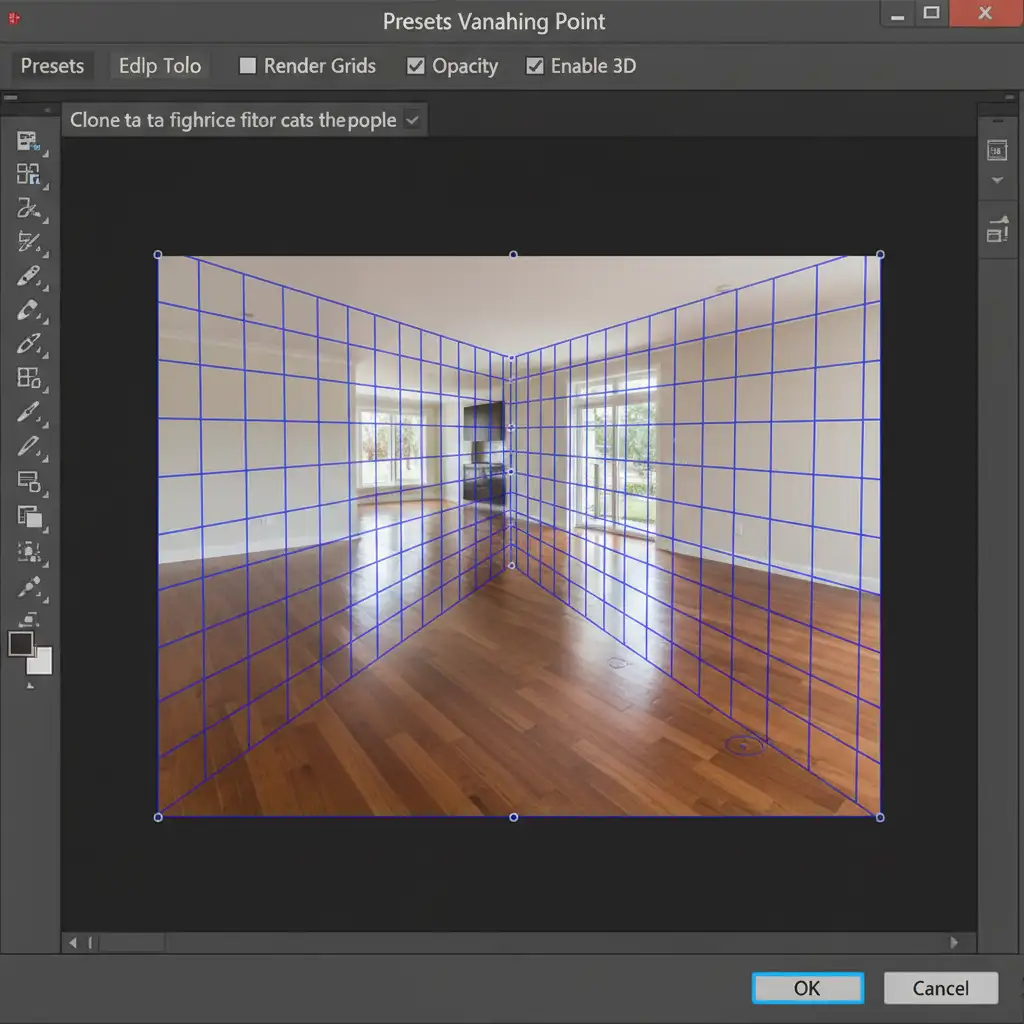The height and width of the screenshot is (1024, 1024).
Task: Select the four-squares grid tool in left toolbar
Action: coord(28,378)
